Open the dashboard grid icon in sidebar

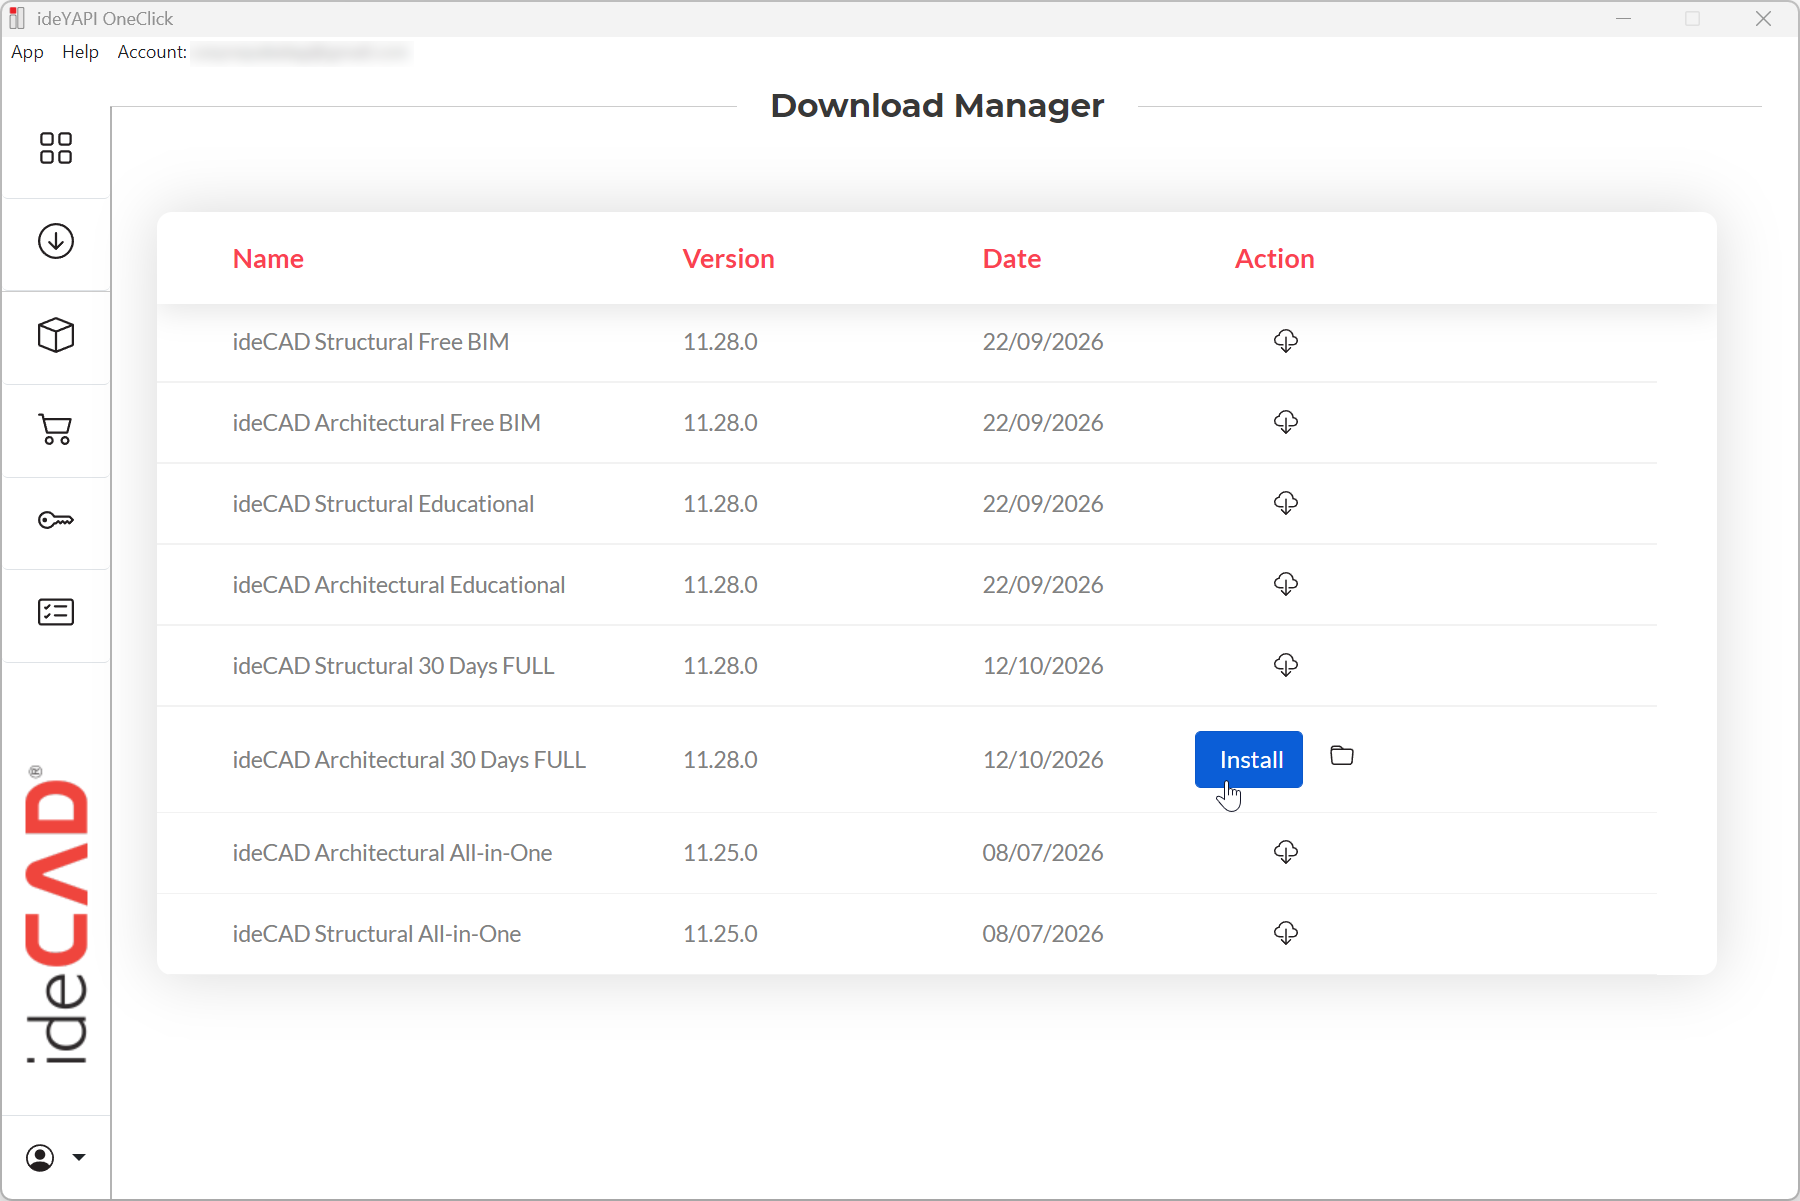point(56,148)
